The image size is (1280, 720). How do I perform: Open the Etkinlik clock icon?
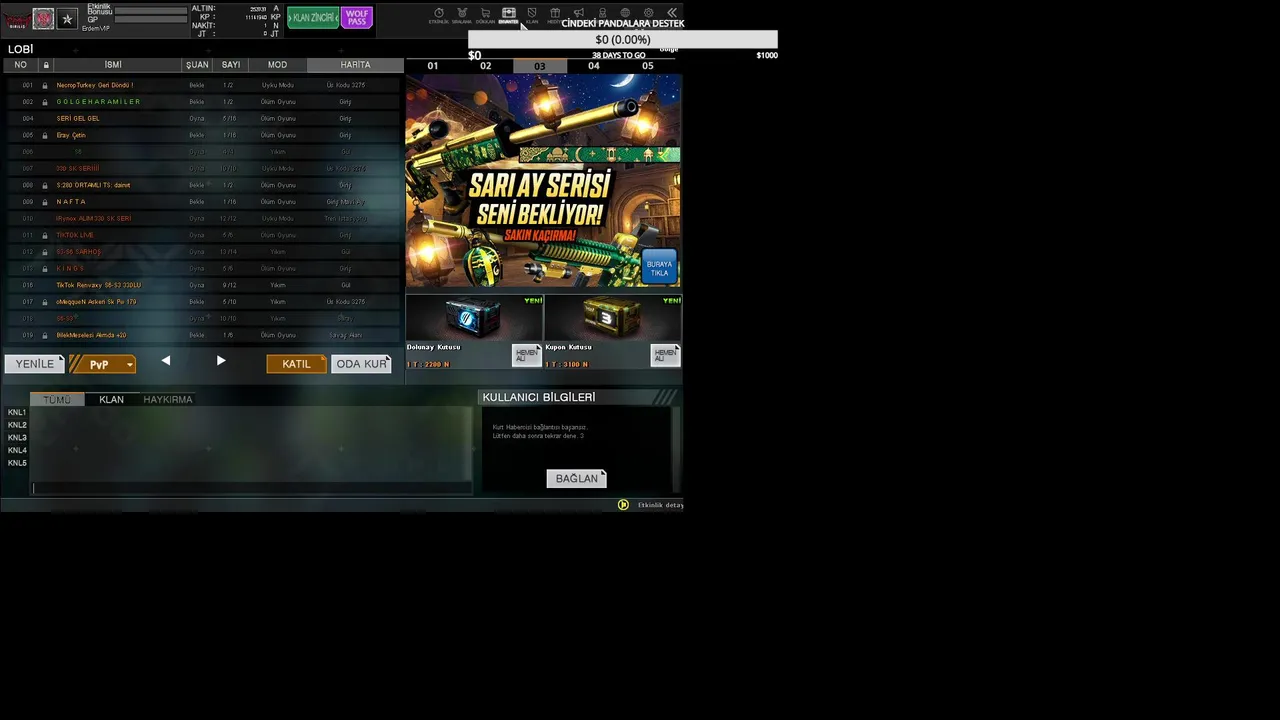coord(438,15)
